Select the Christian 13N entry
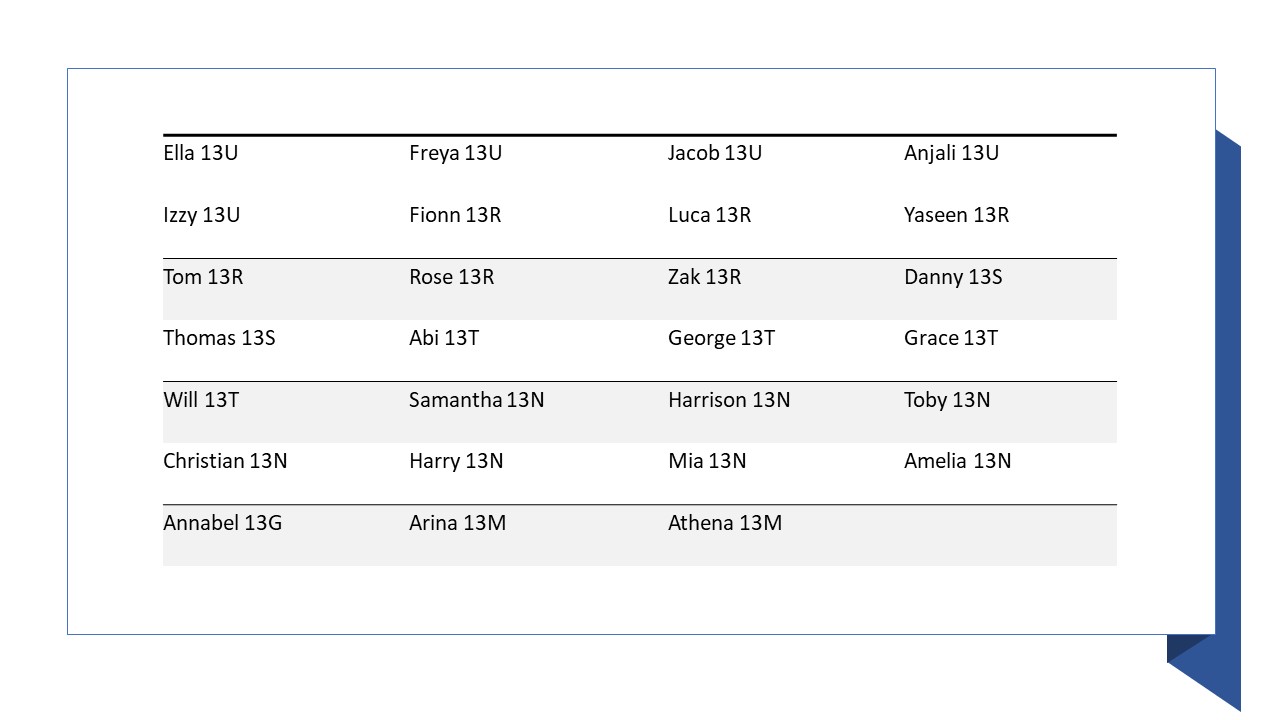This screenshot has width=1280, height=720. [225, 461]
